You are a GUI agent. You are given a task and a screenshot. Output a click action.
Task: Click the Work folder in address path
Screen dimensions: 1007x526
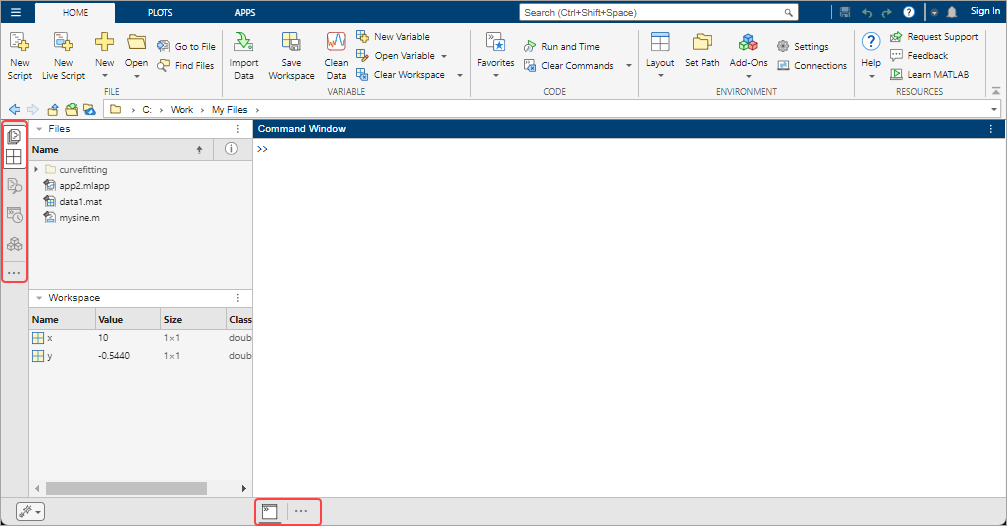182,110
